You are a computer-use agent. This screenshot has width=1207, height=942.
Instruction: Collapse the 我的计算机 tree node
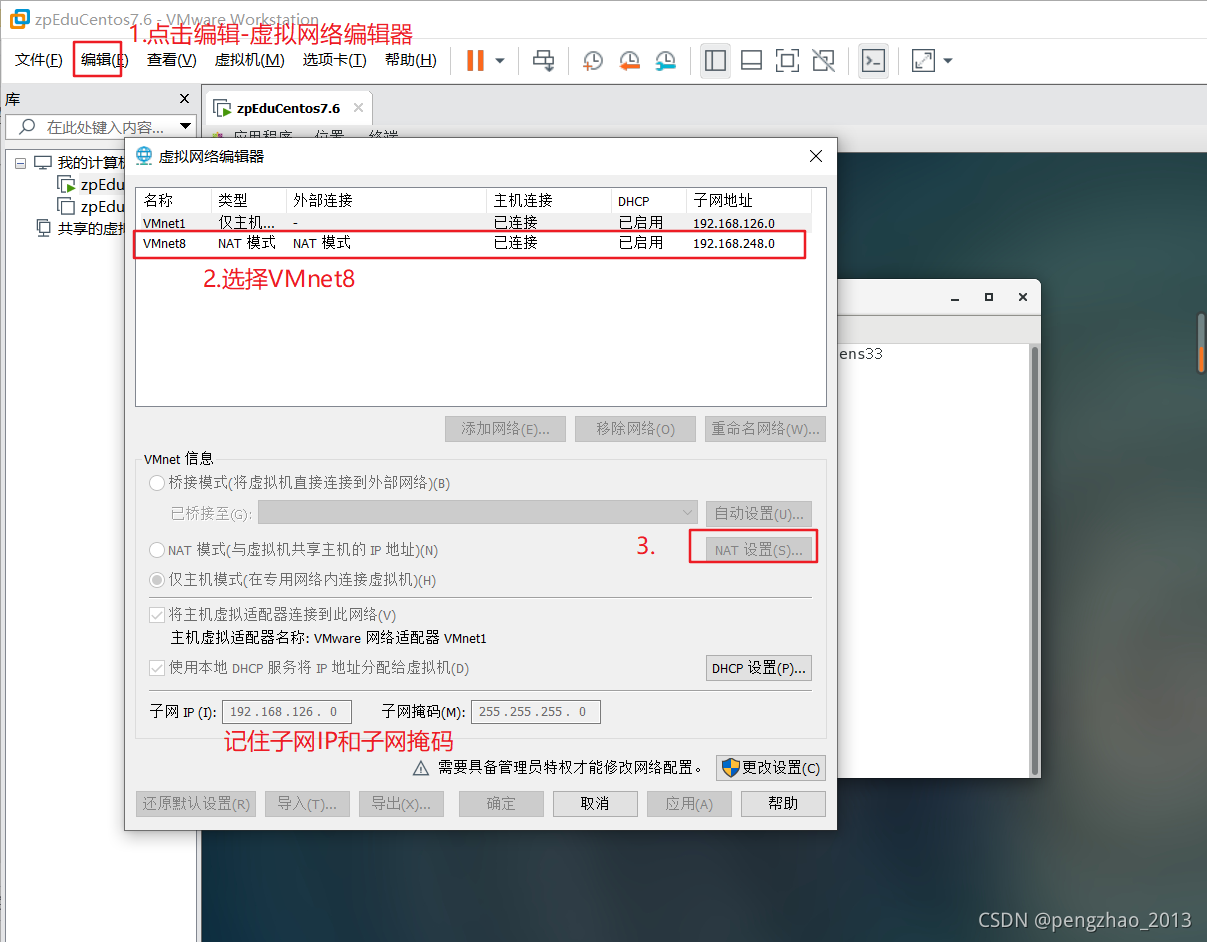point(20,163)
